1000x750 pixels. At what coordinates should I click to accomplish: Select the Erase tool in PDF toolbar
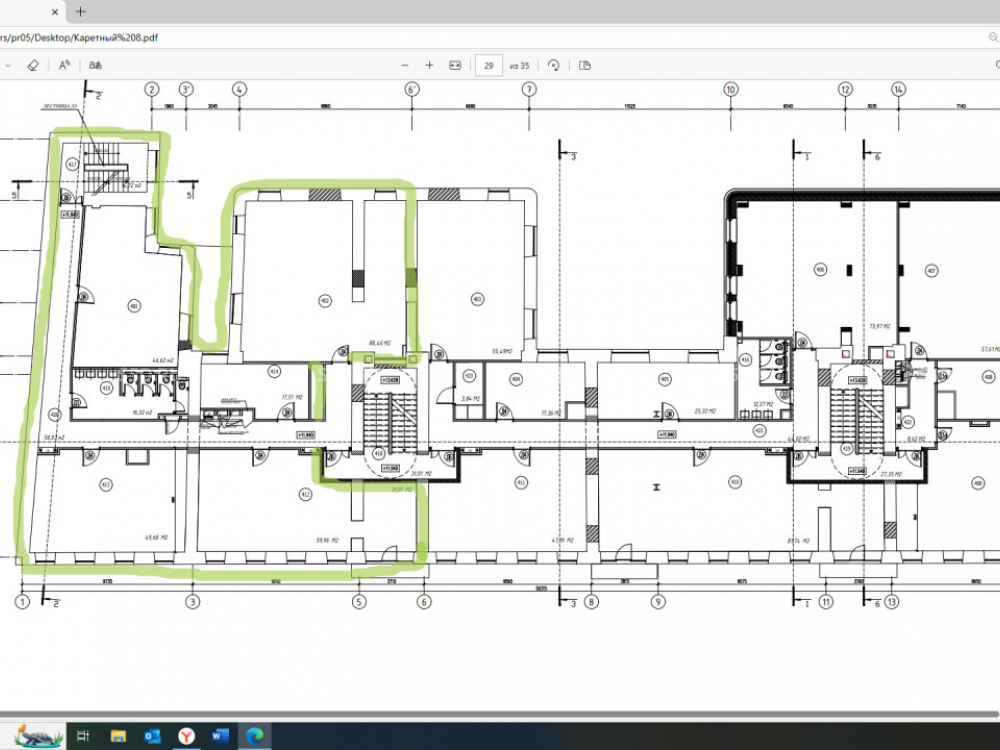point(32,65)
